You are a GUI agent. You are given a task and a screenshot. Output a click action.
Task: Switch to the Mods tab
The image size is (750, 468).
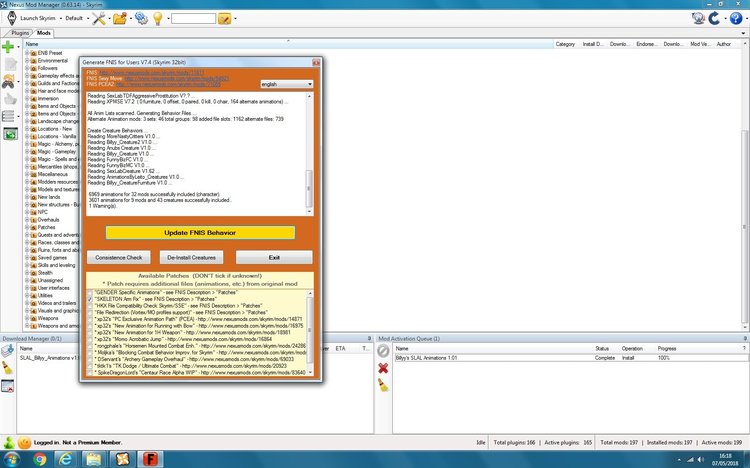[44, 33]
